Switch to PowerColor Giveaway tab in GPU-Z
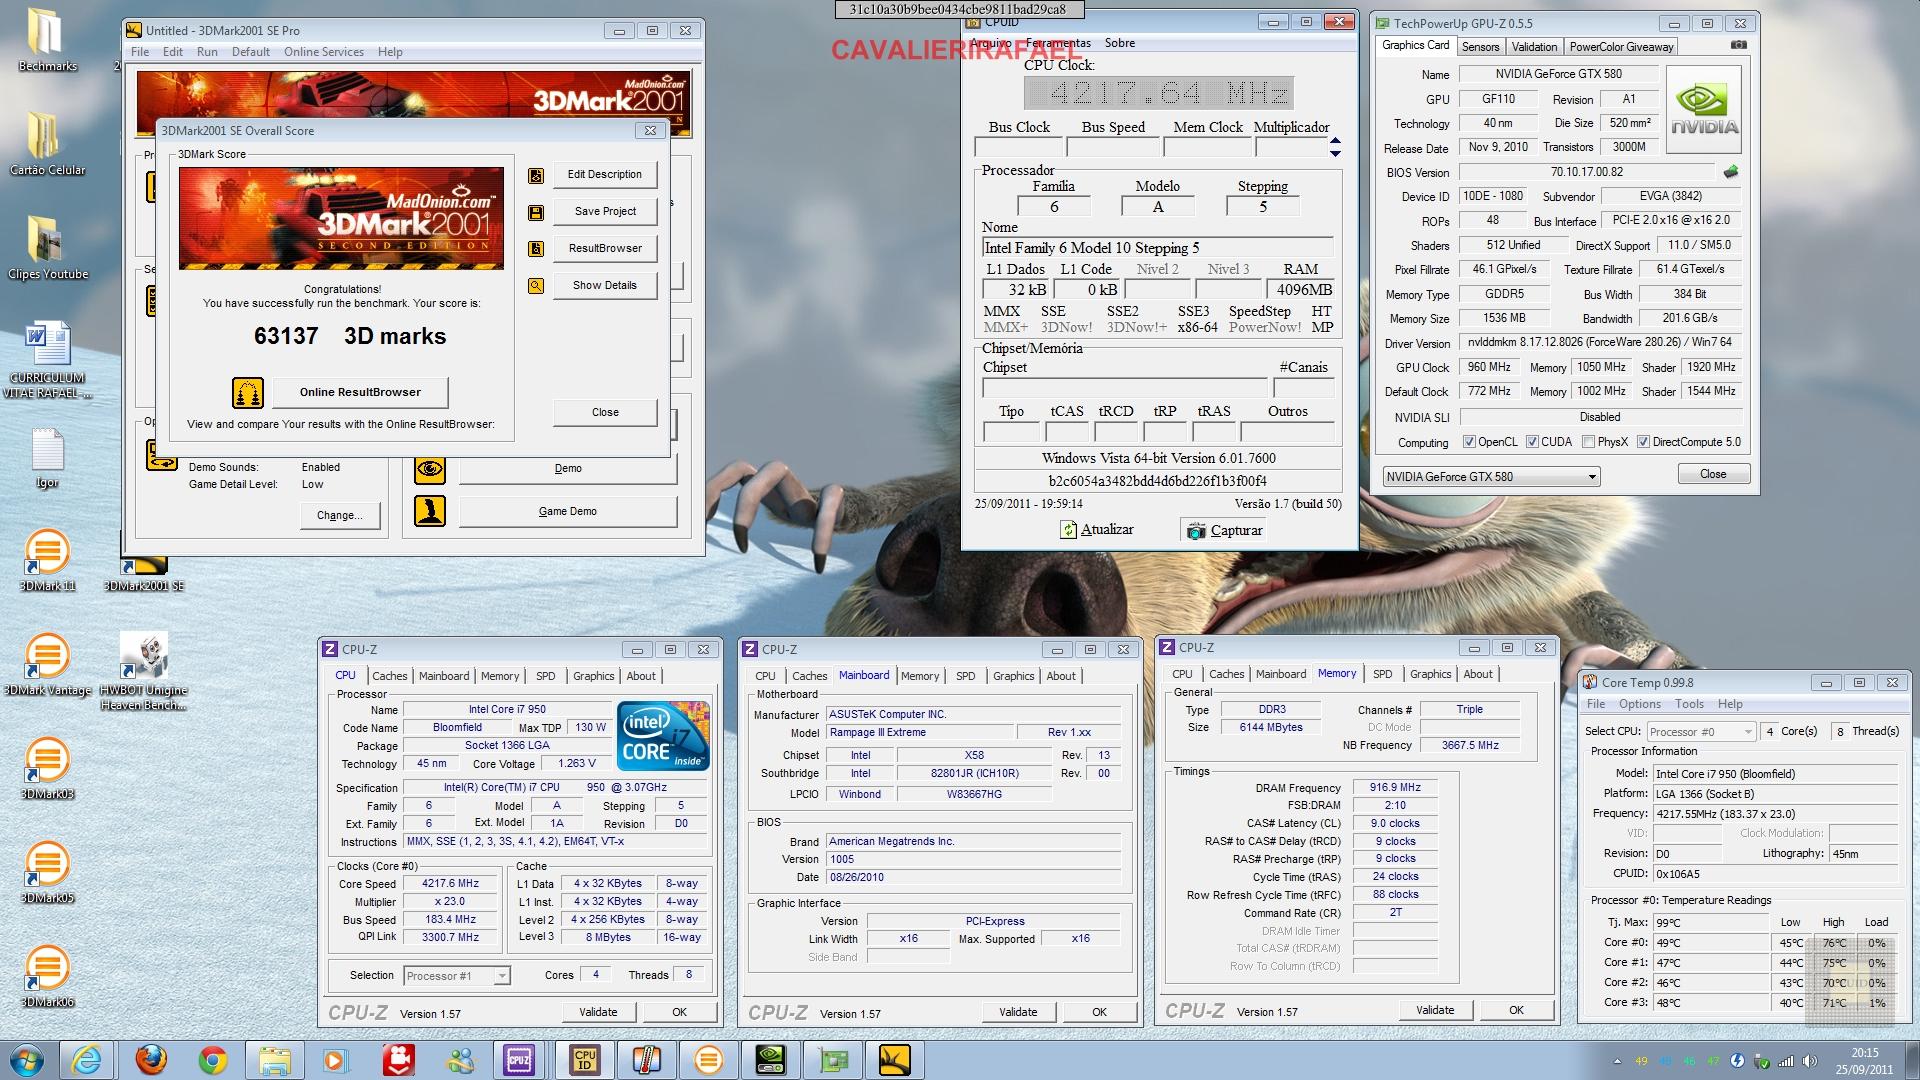 [x=1620, y=47]
